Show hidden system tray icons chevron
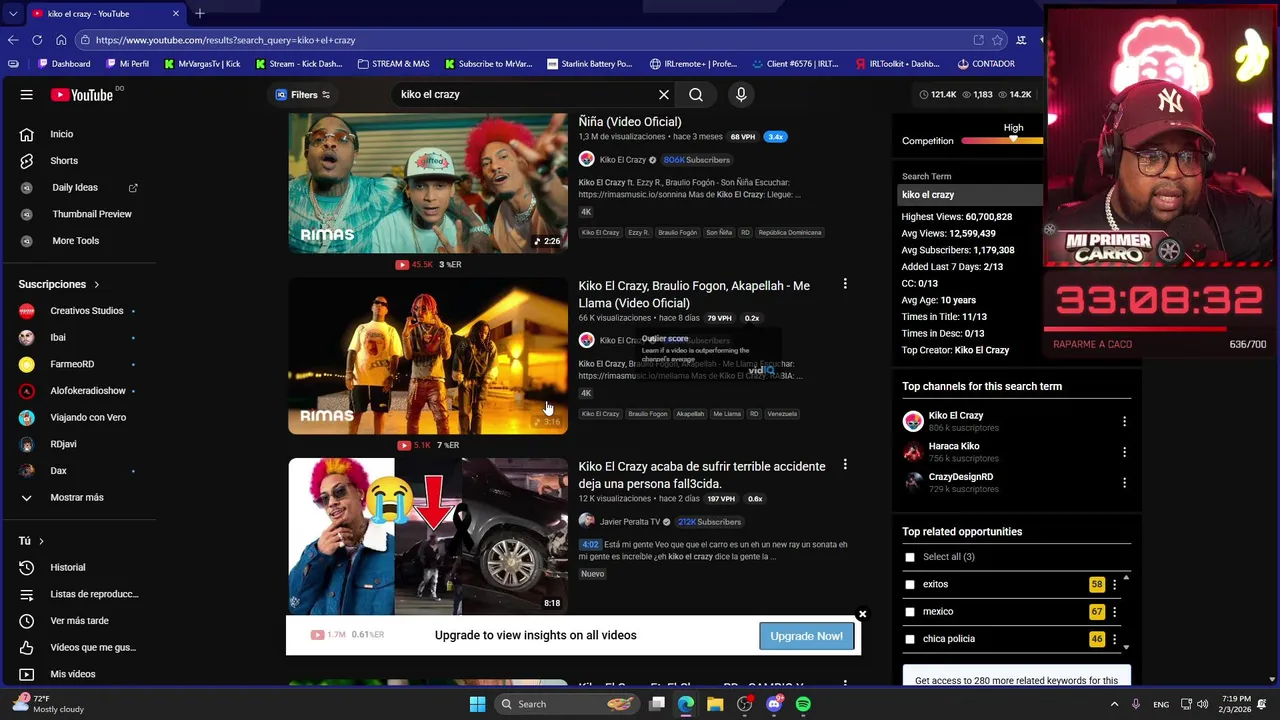This screenshot has width=1280, height=720. [x=1114, y=704]
